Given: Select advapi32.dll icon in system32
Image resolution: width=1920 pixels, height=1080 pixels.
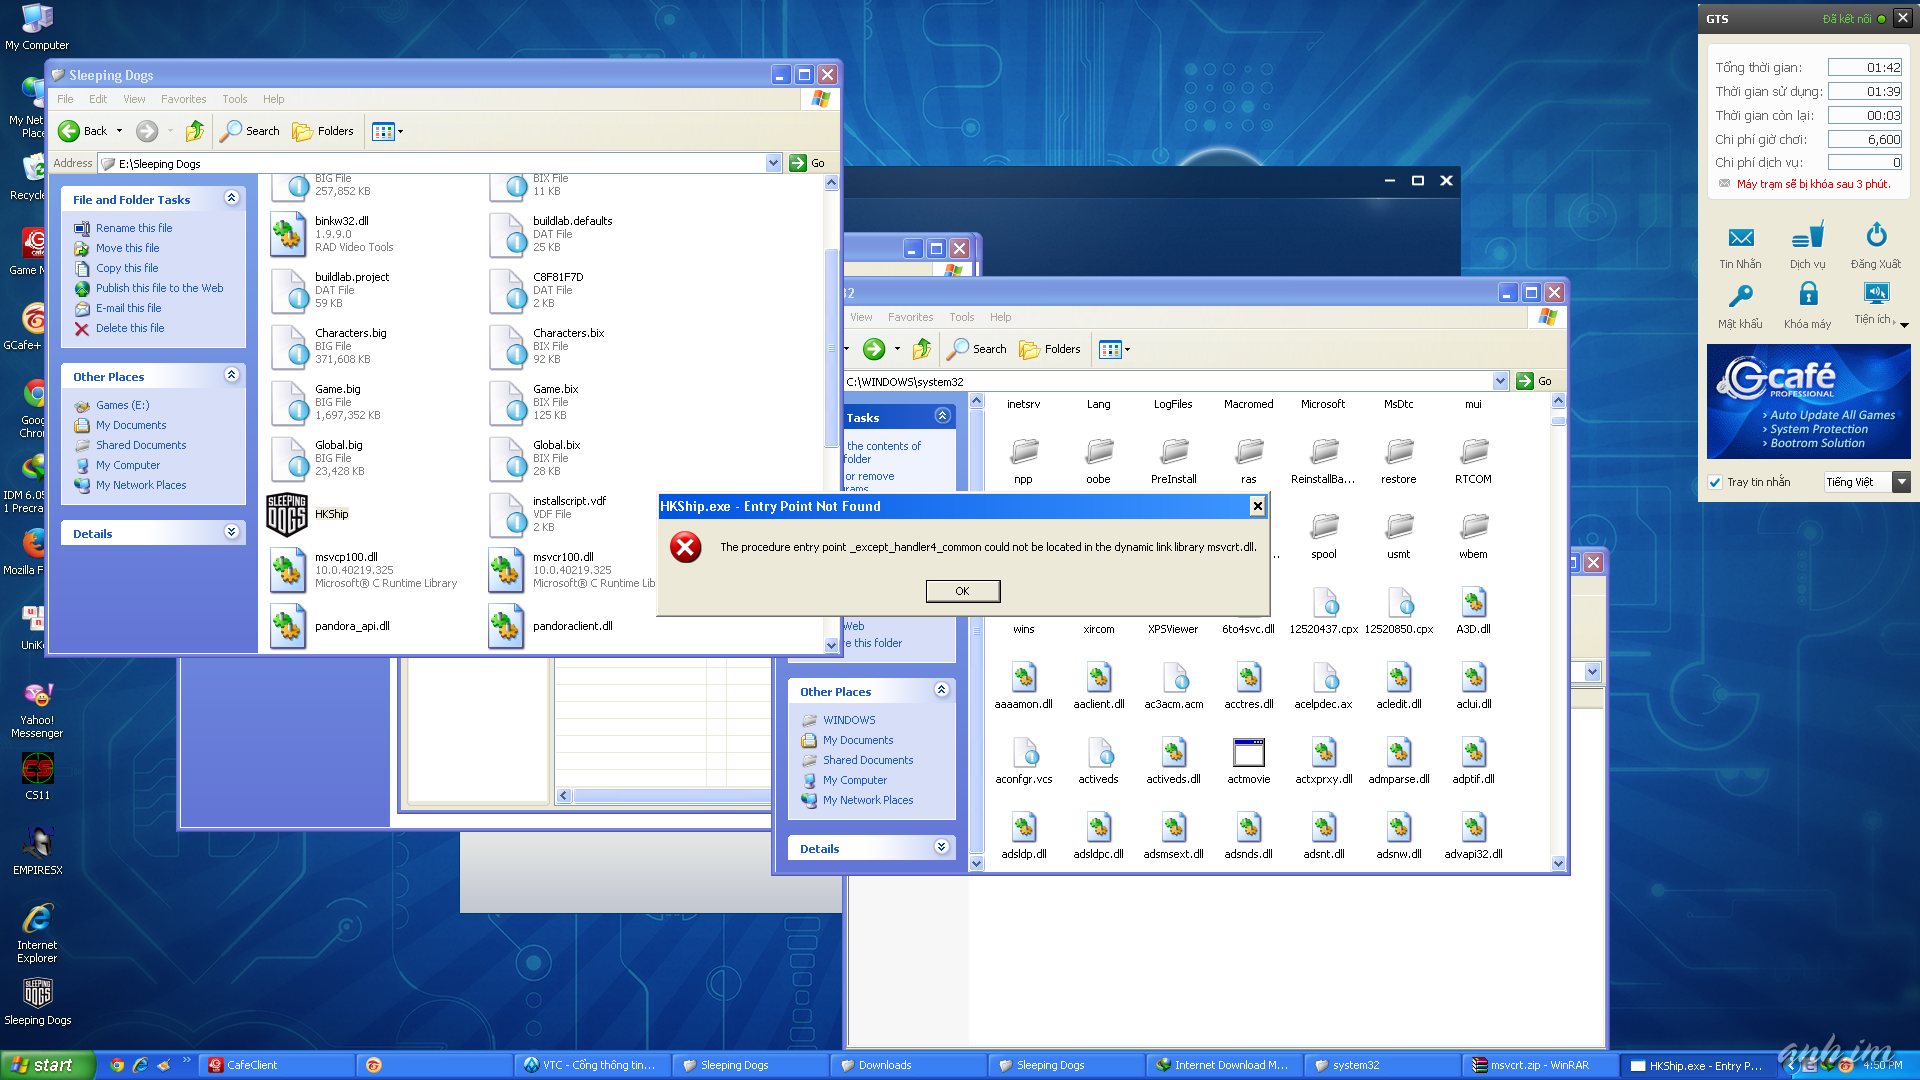Looking at the screenshot, I should pos(1473,827).
